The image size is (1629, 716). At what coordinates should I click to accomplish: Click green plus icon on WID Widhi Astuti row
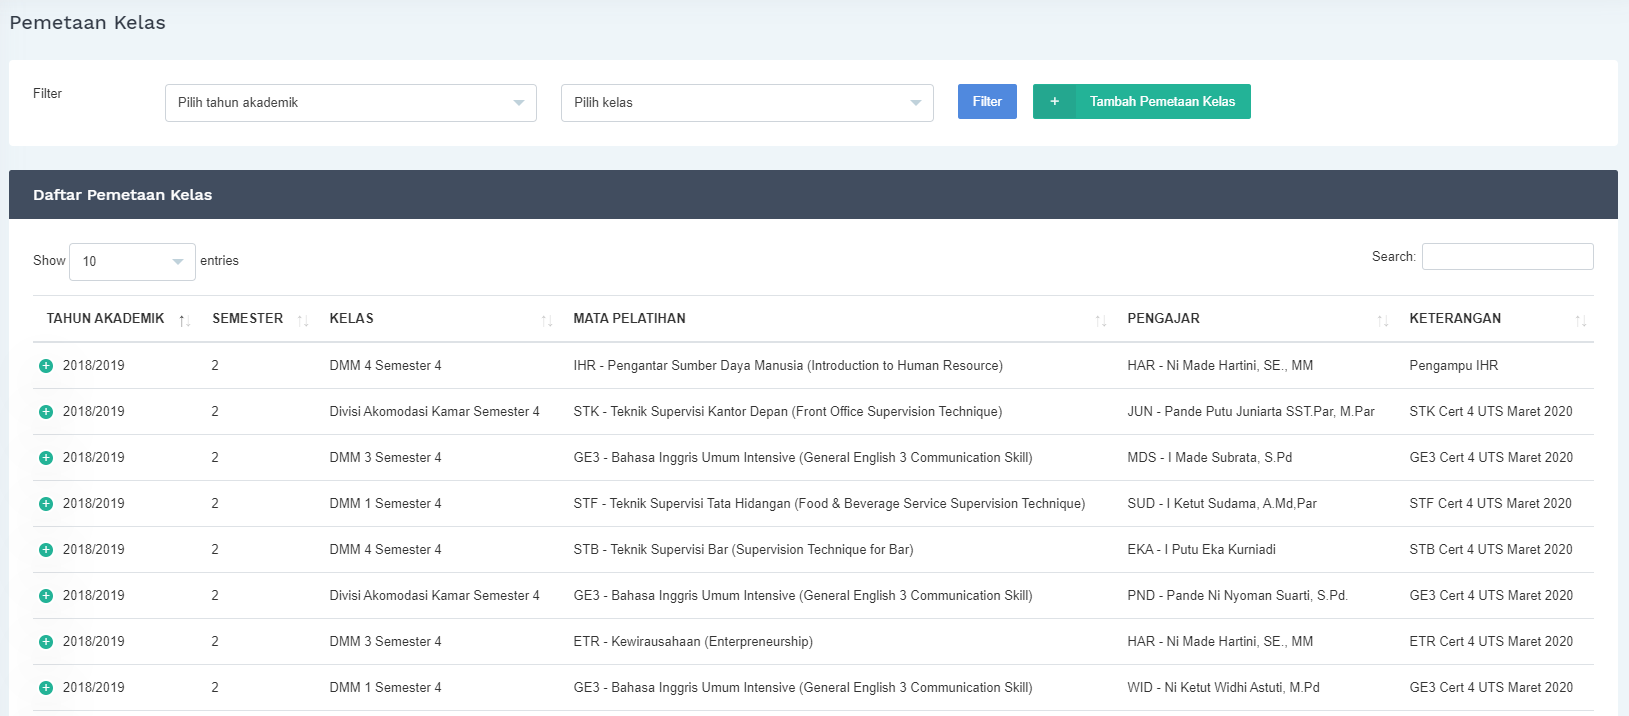[46, 688]
